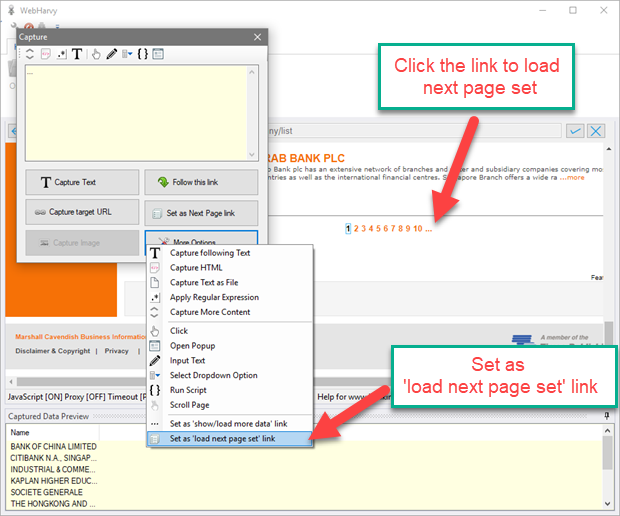
Task: Close the Capture dialog window
Action: (256, 37)
